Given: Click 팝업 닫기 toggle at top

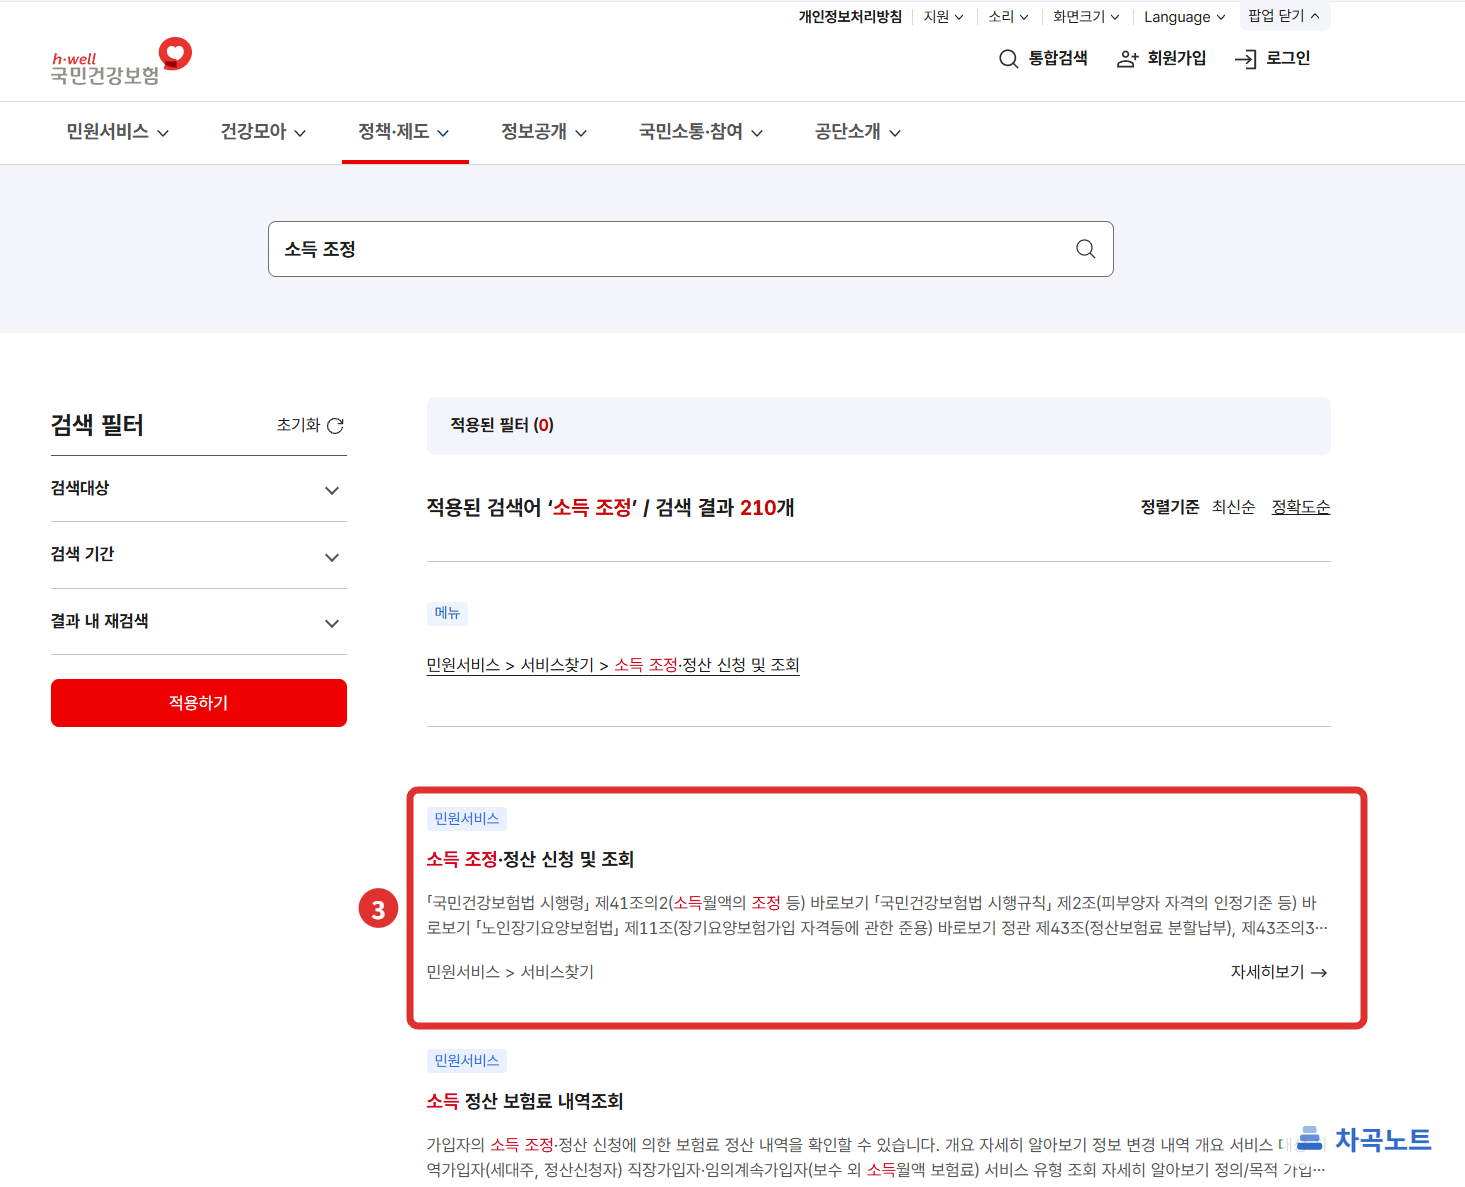Looking at the screenshot, I should (1284, 16).
